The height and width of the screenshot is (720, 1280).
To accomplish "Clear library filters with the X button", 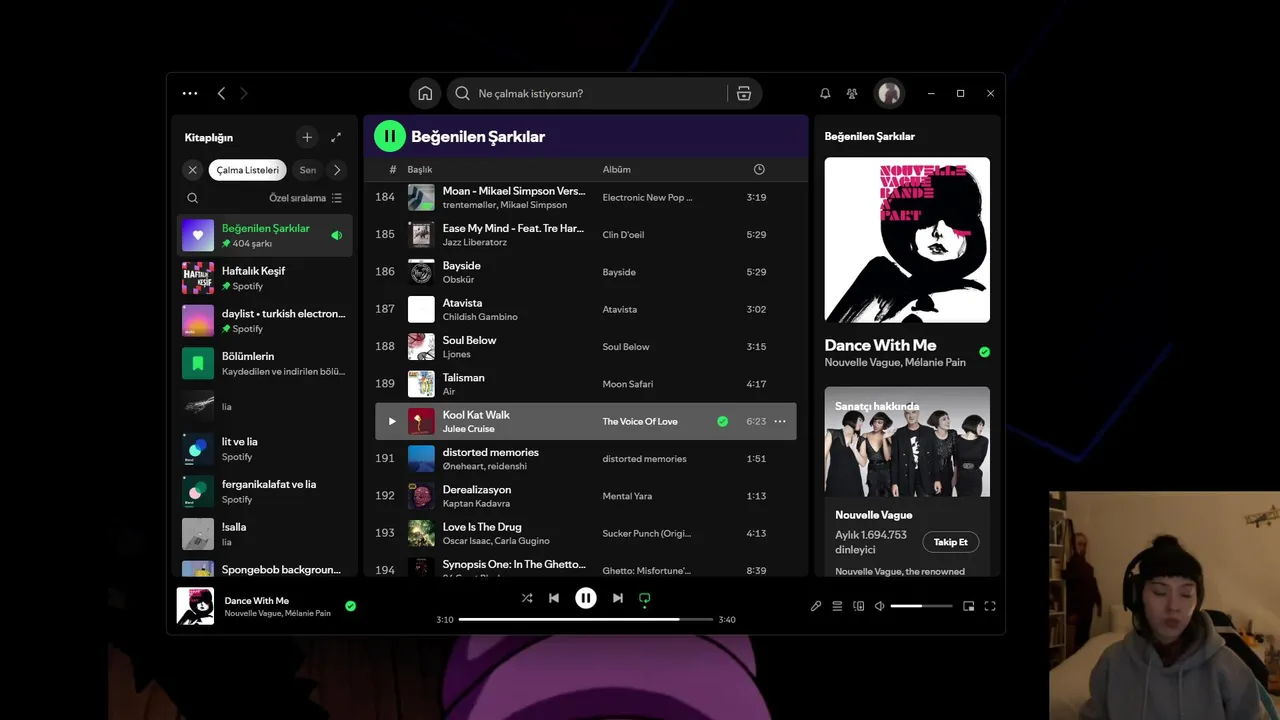I will click(x=192, y=170).
